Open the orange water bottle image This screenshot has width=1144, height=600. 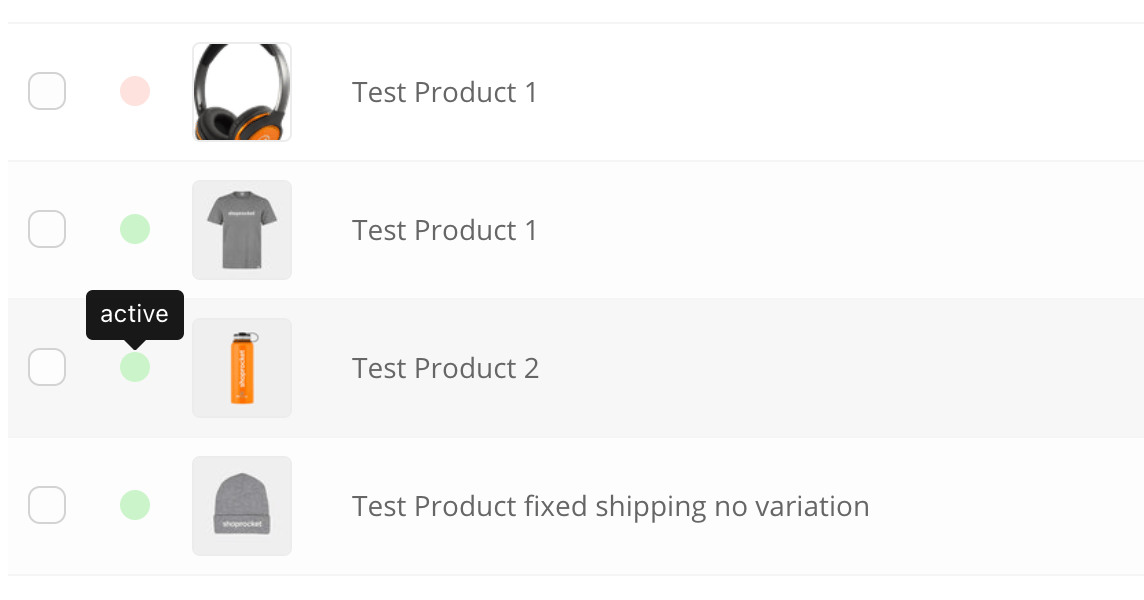click(242, 368)
